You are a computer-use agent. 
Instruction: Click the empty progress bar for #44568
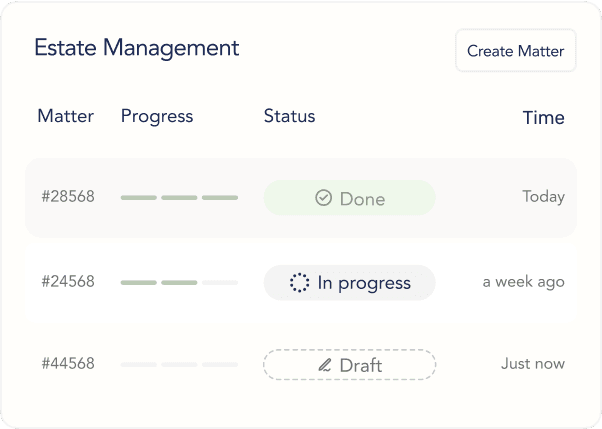click(179, 365)
